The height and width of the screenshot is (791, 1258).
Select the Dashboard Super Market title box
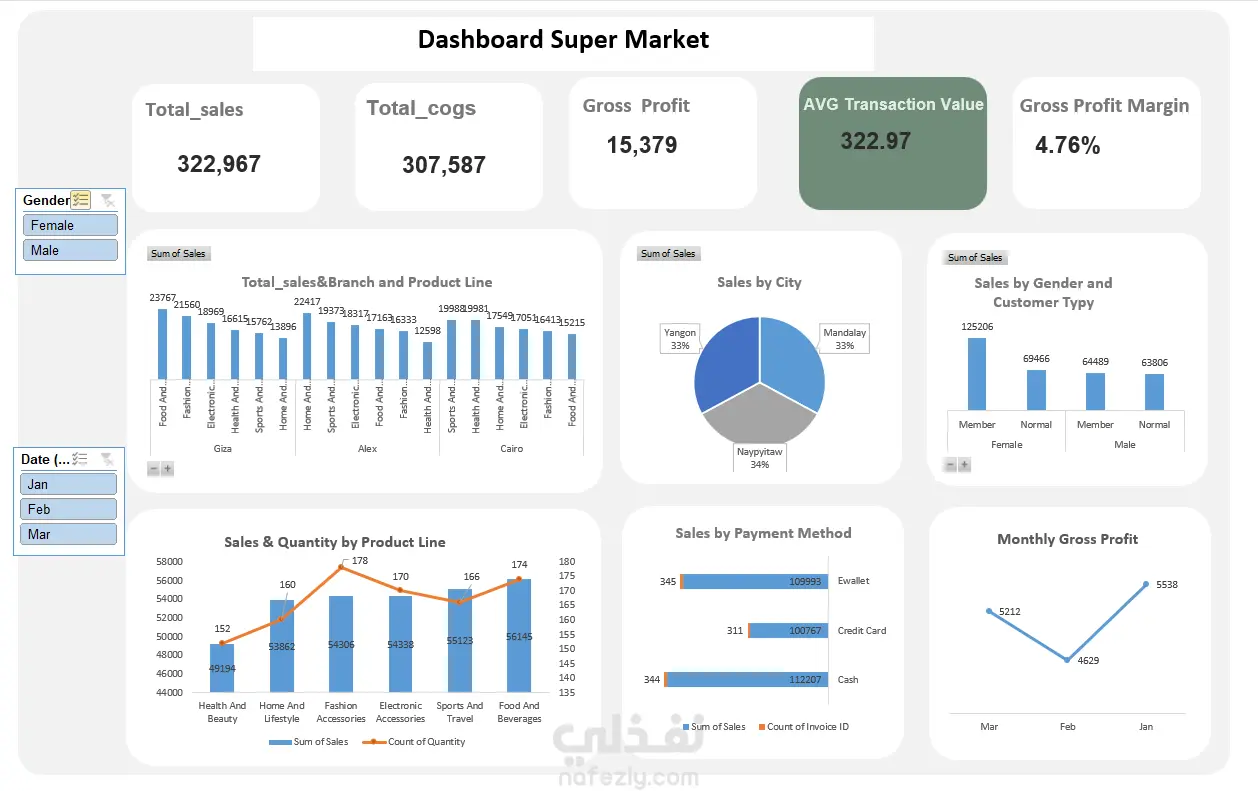point(563,43)
